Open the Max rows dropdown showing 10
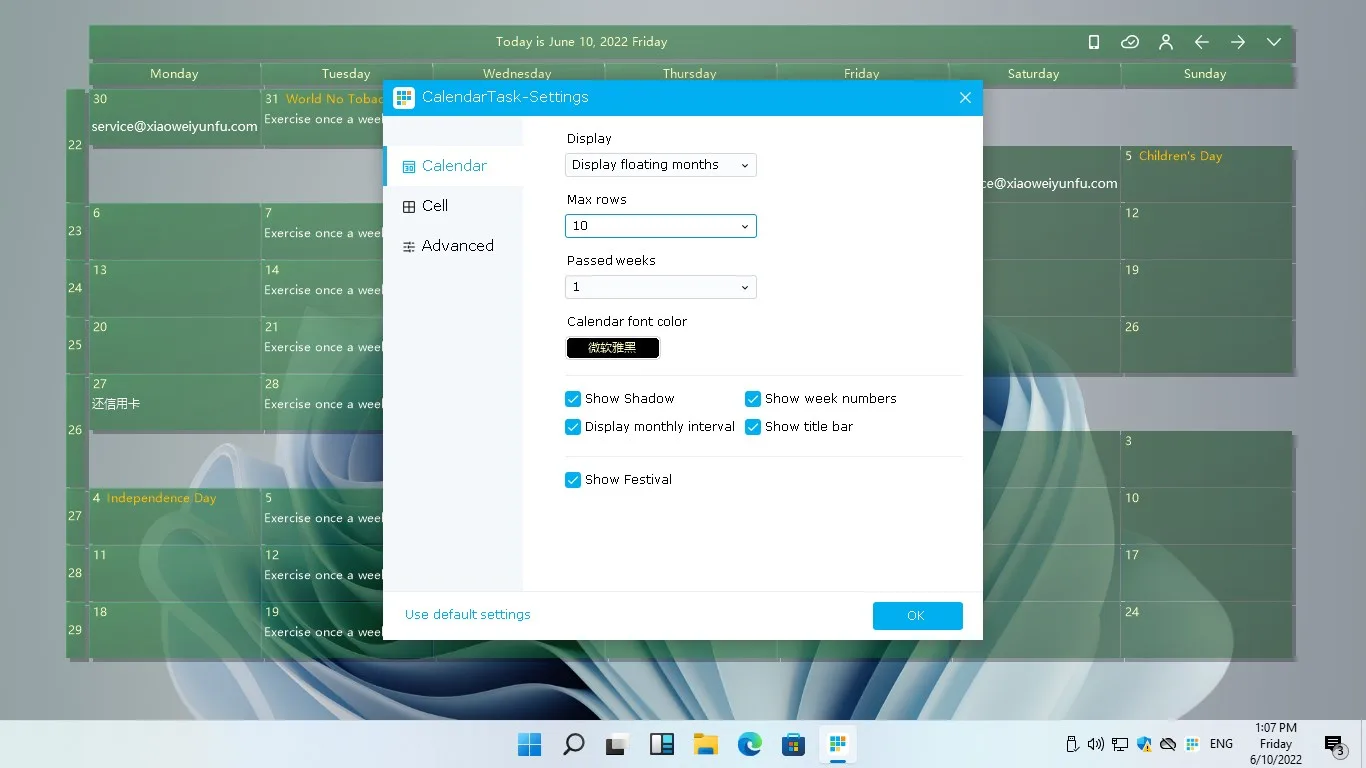 point(661,226)
